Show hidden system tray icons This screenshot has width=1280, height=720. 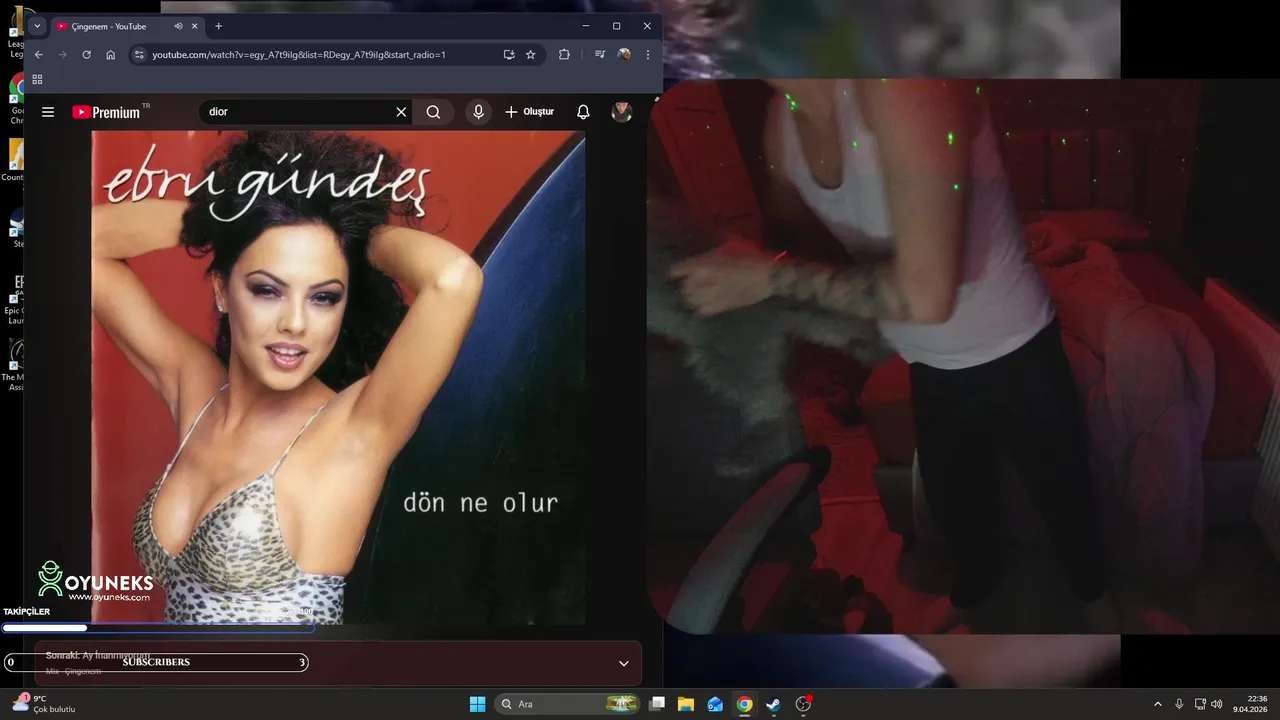[1158, 704]
